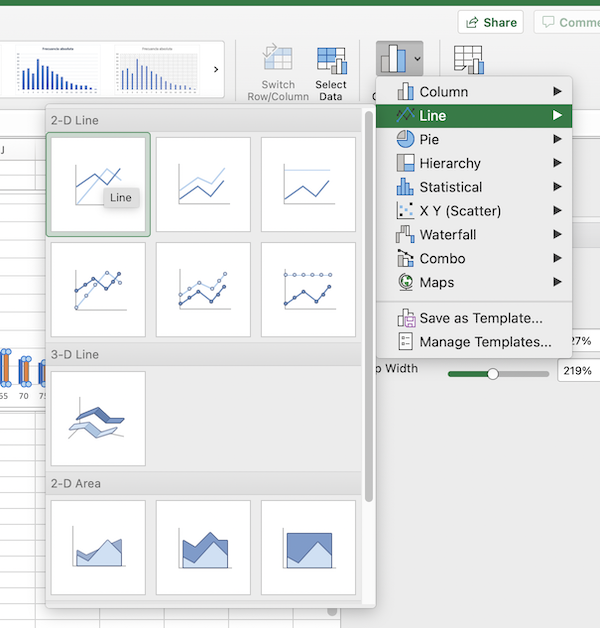Pick the first 2-D Area chart
Screen dimensions: 600x628
[98, 547]
